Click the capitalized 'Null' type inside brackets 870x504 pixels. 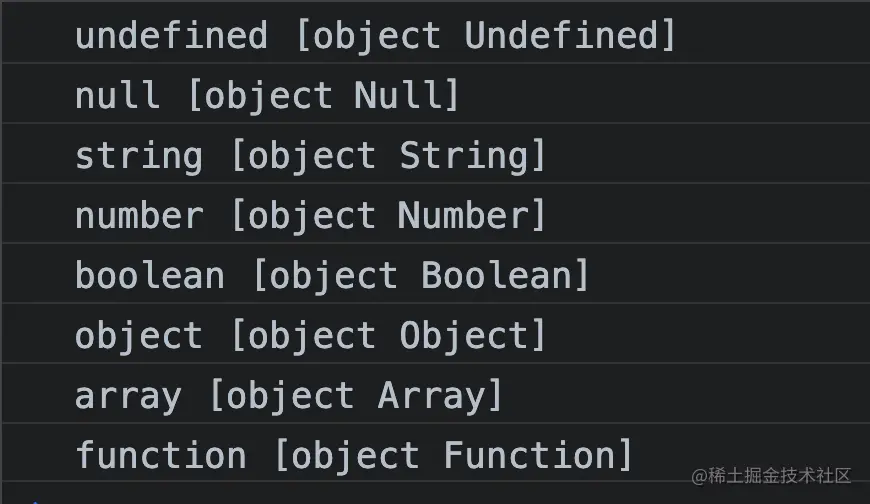399,96
